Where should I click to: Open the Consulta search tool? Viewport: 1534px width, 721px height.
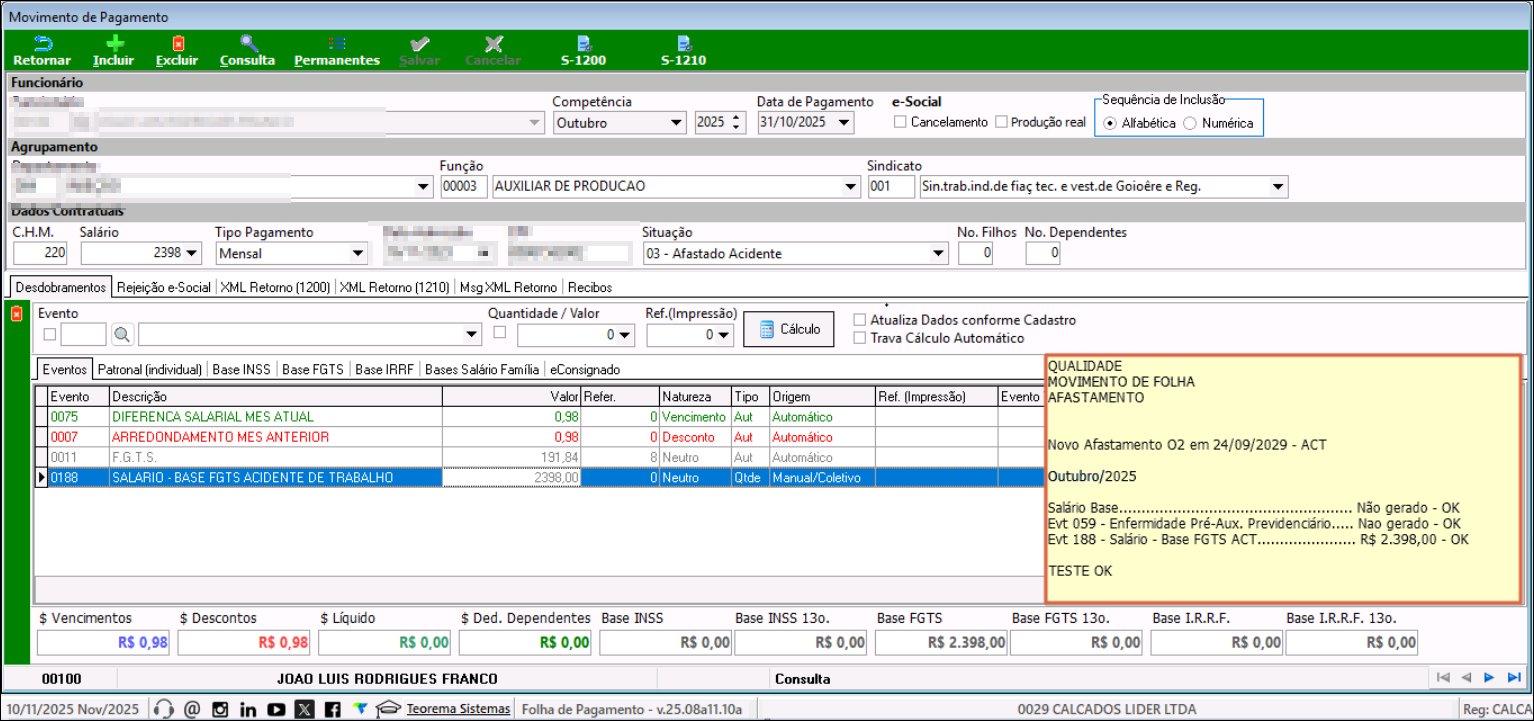click(x=248, y=44)
